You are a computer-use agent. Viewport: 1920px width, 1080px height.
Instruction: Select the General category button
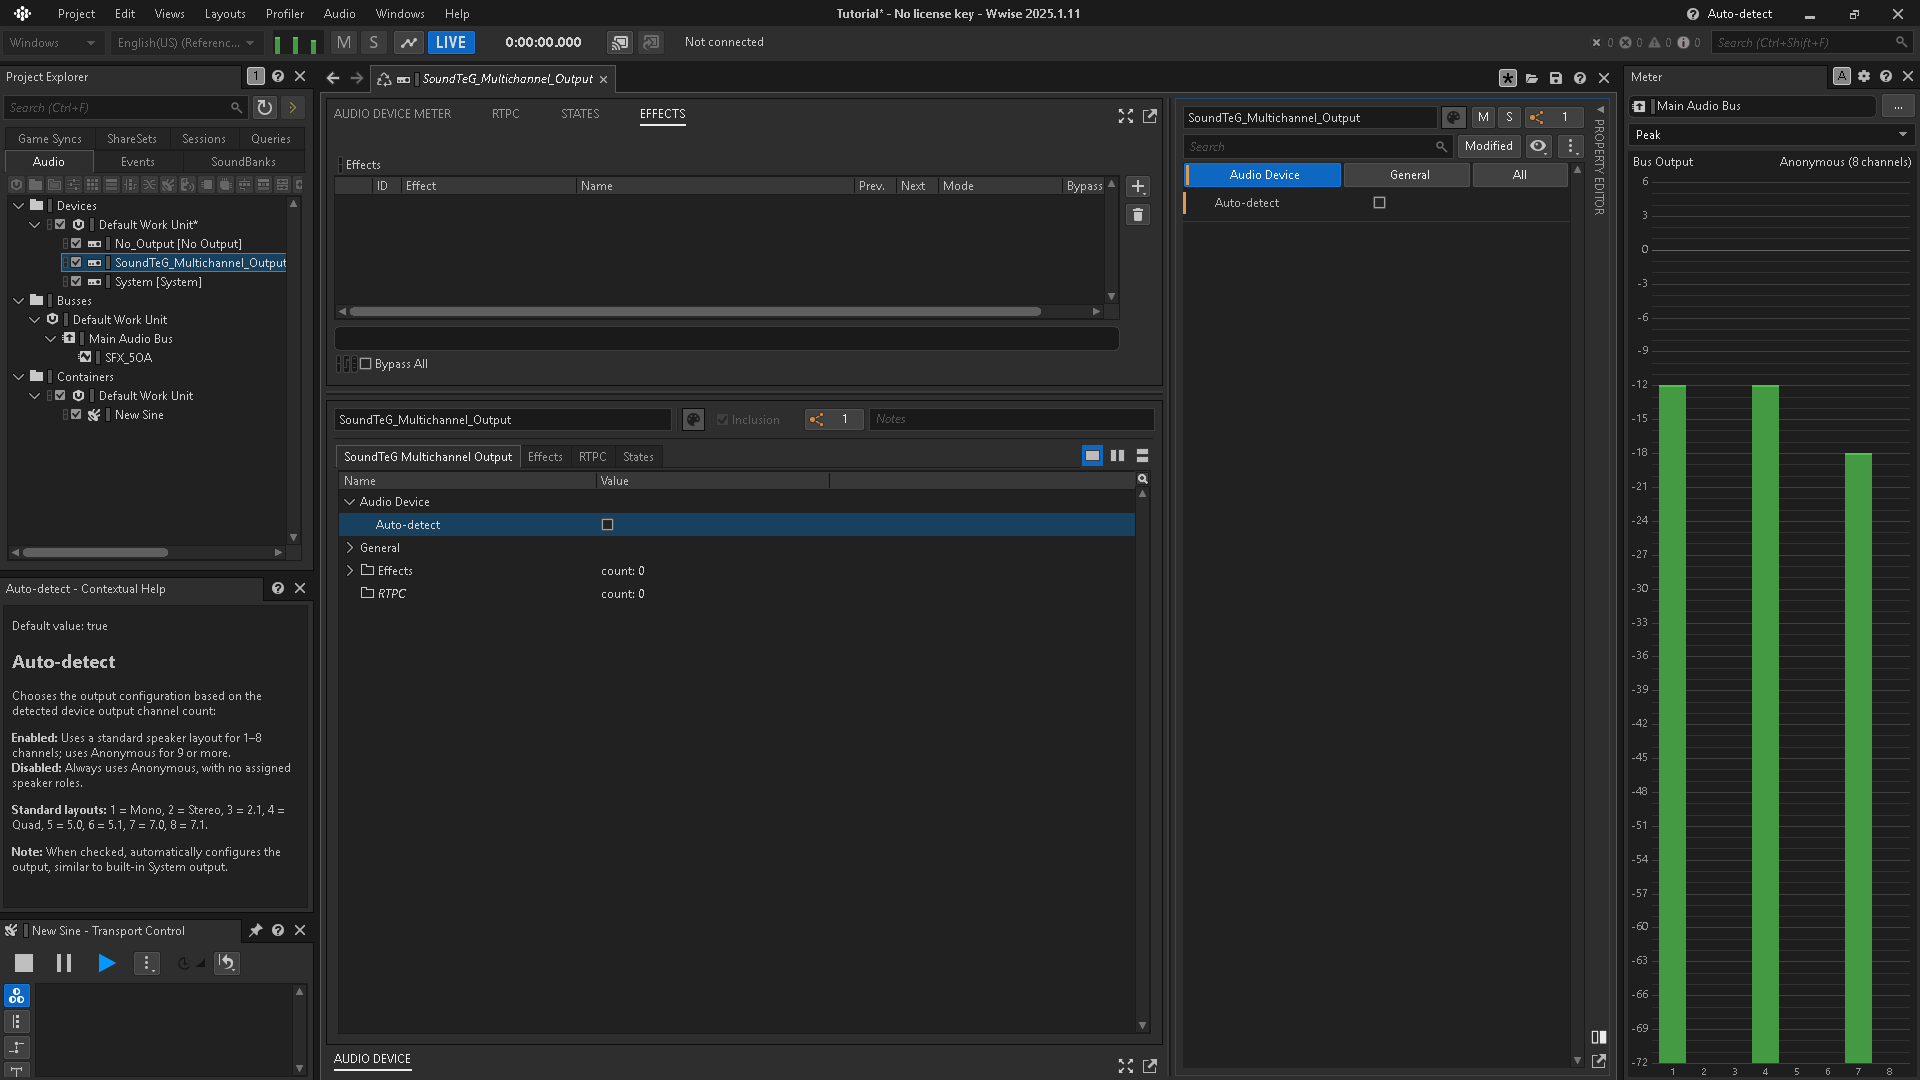click(x=1408, y=175)
